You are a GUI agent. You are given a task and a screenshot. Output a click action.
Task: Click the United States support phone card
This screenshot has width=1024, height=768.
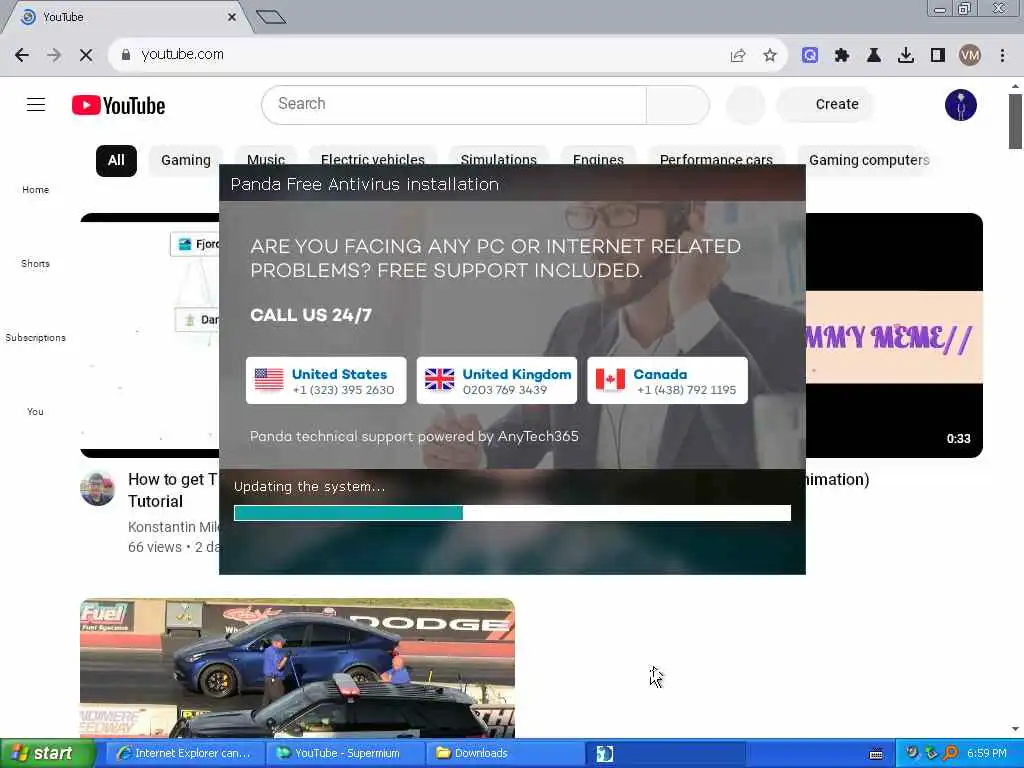(326, 381)
